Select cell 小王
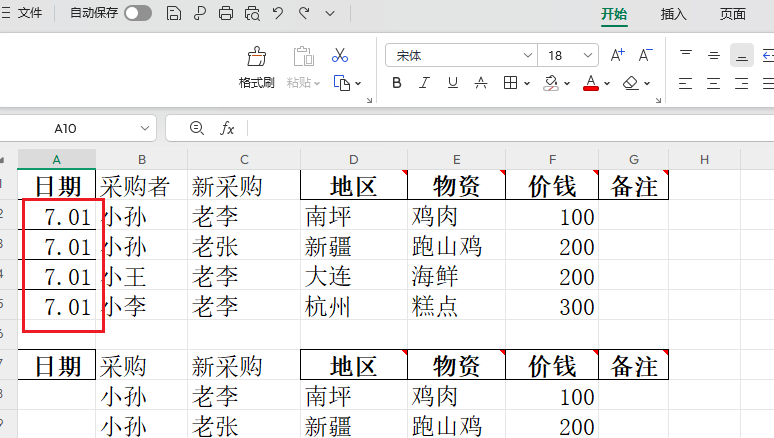774x438 pixels. tap(141, 277)
